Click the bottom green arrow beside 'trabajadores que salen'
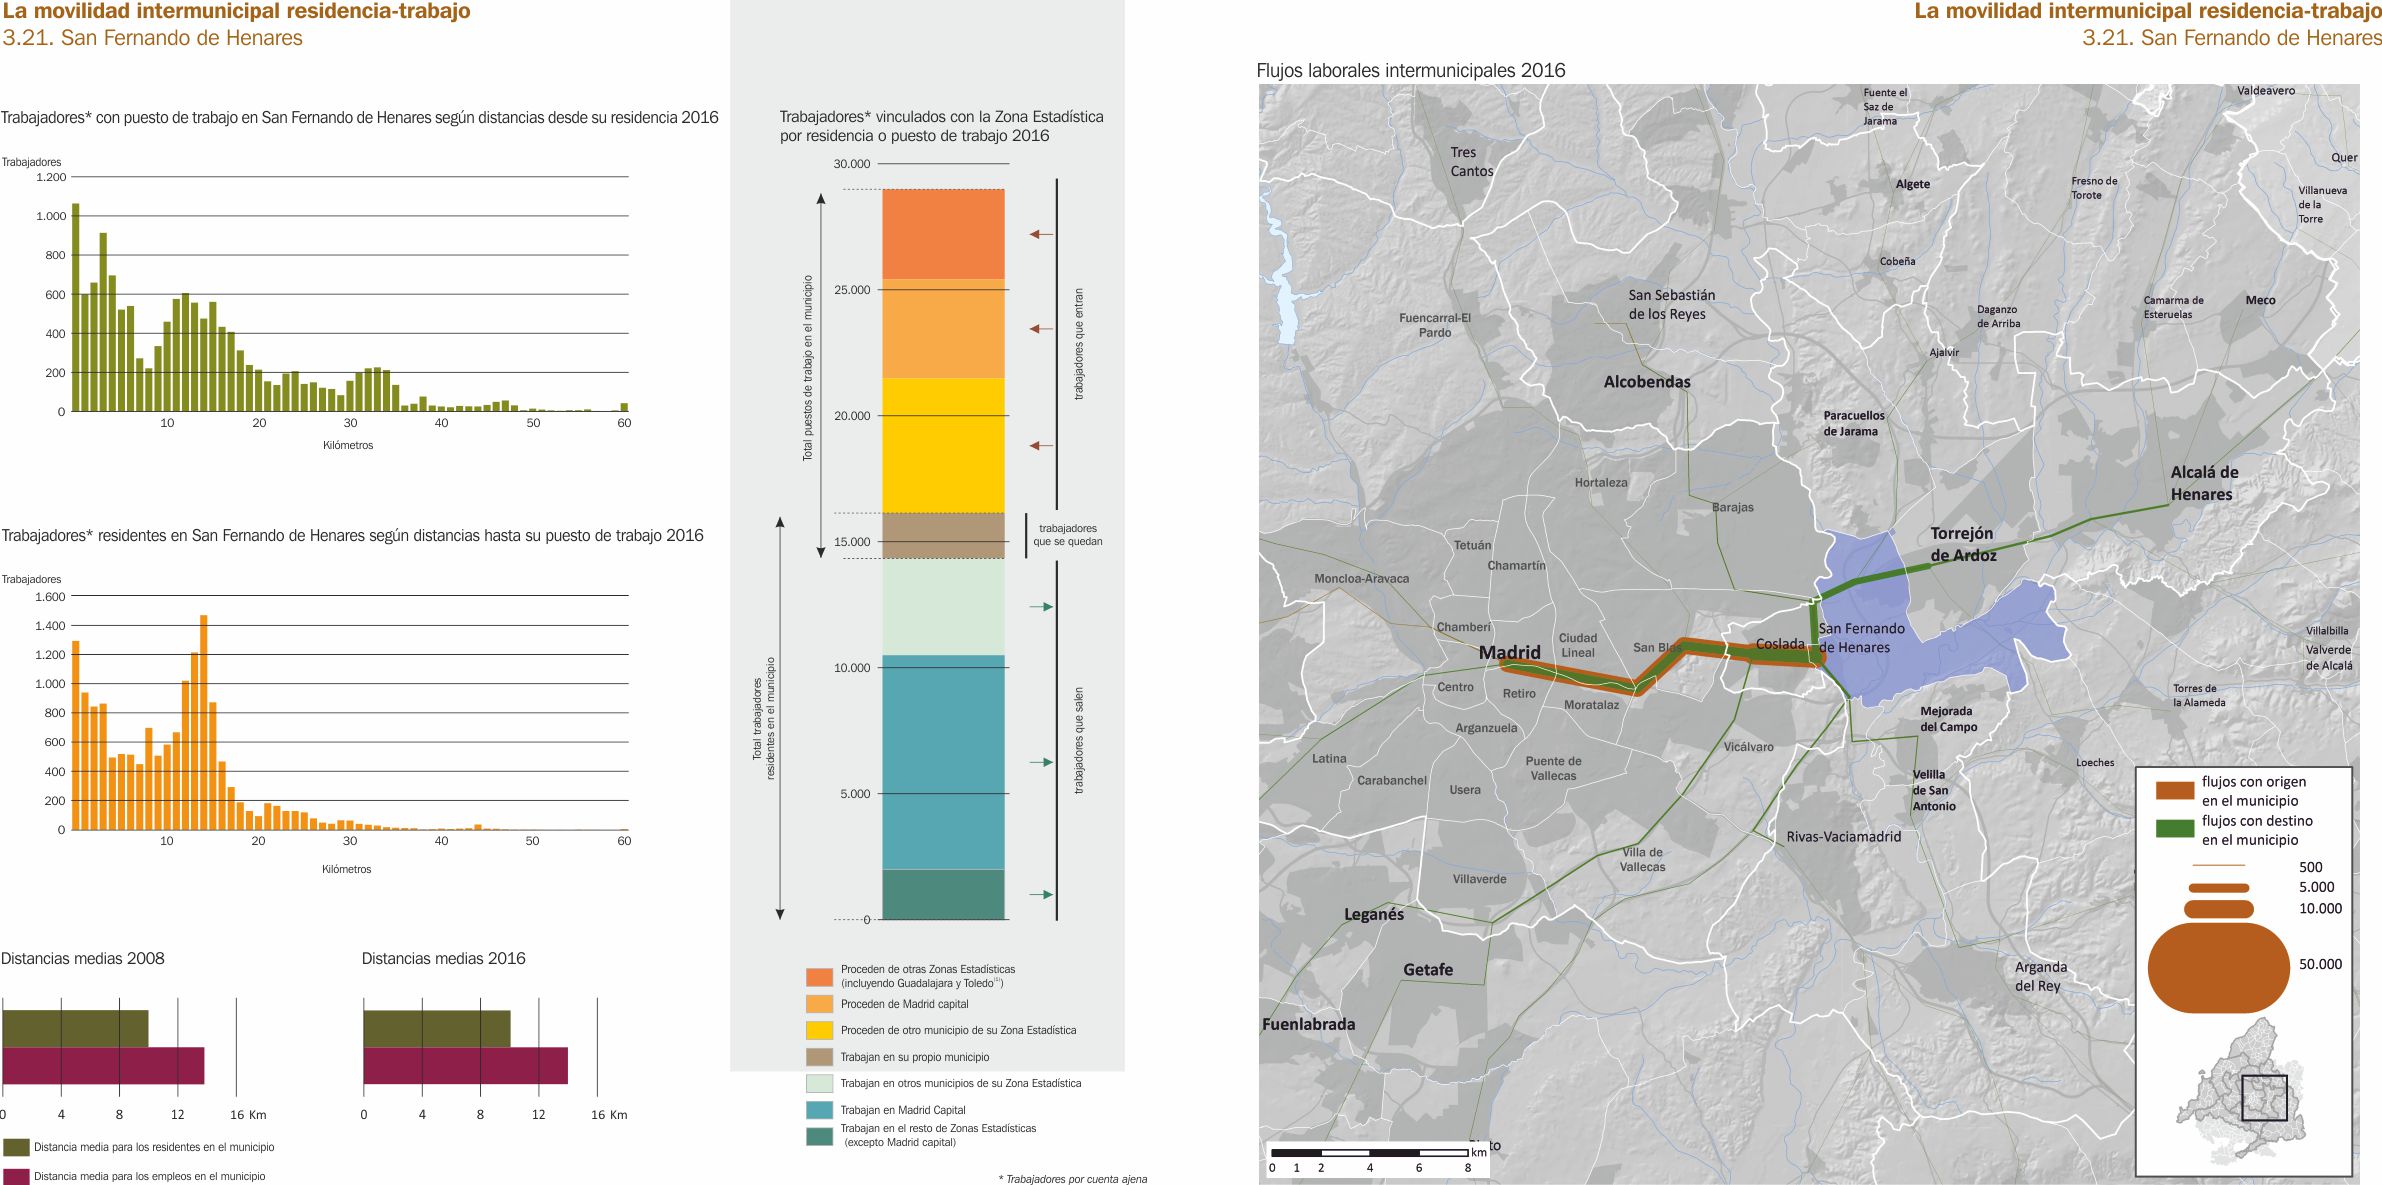The image size is (2382, 1185). click(1041, 894)
